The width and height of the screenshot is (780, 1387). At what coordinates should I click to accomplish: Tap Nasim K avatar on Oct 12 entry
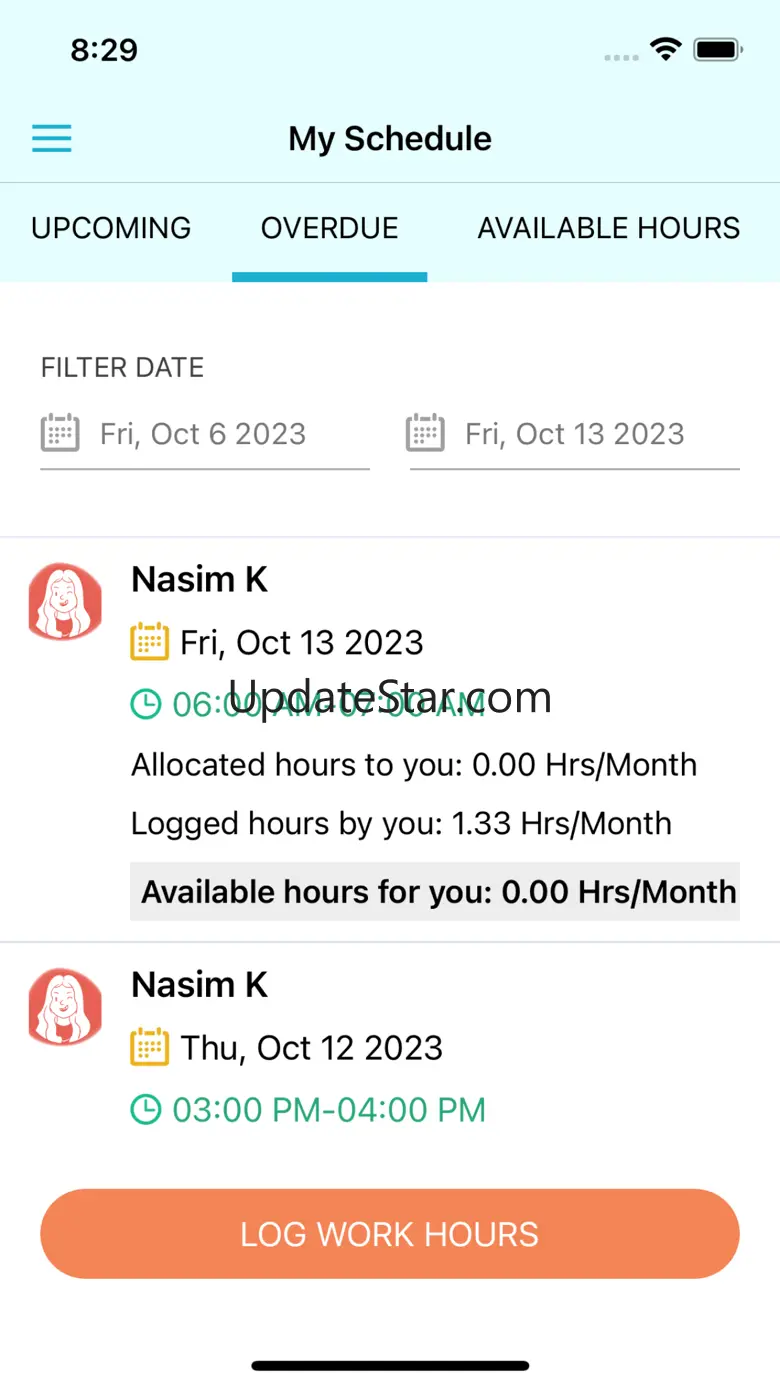point(65,1007)
